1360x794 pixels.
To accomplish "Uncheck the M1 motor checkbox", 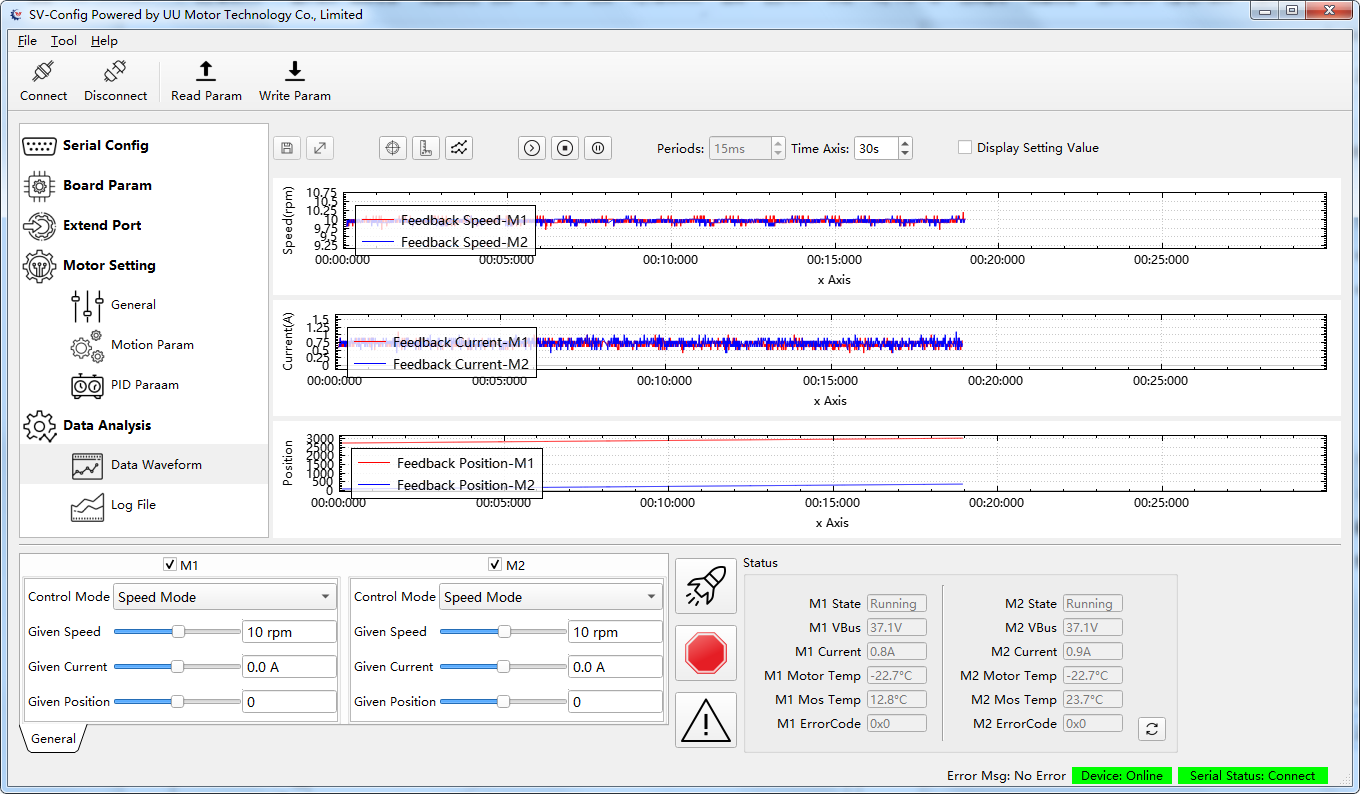I will [x=170, y=565].
